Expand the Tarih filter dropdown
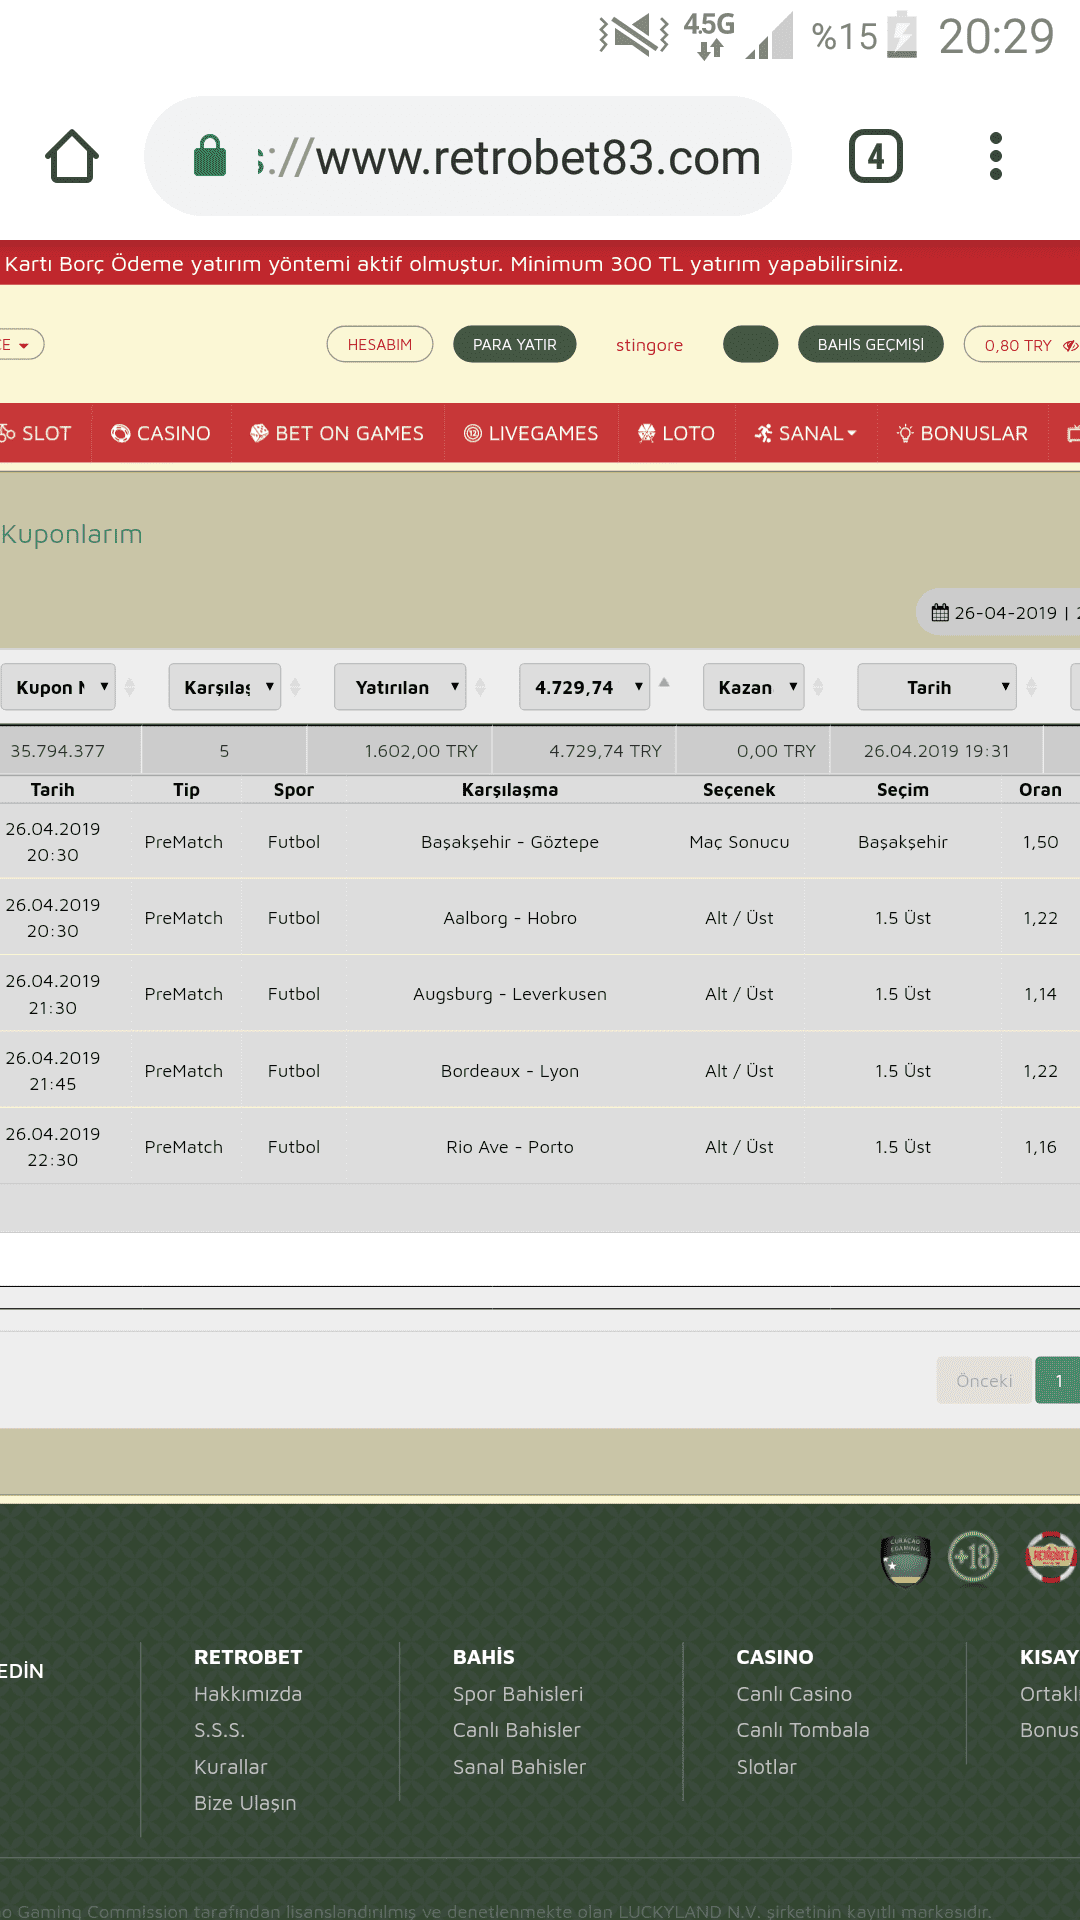The image size is (1080, 1920). click(x=937, y=687)
